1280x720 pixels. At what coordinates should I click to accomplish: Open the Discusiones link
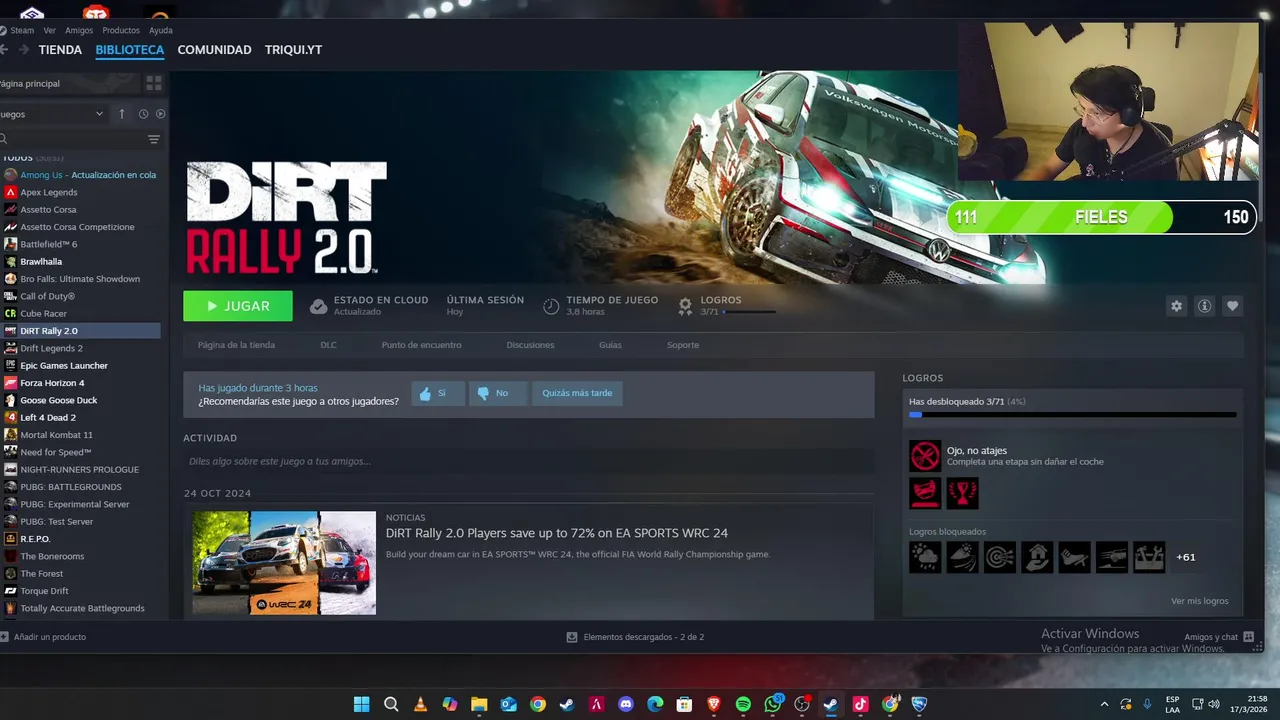530,345
